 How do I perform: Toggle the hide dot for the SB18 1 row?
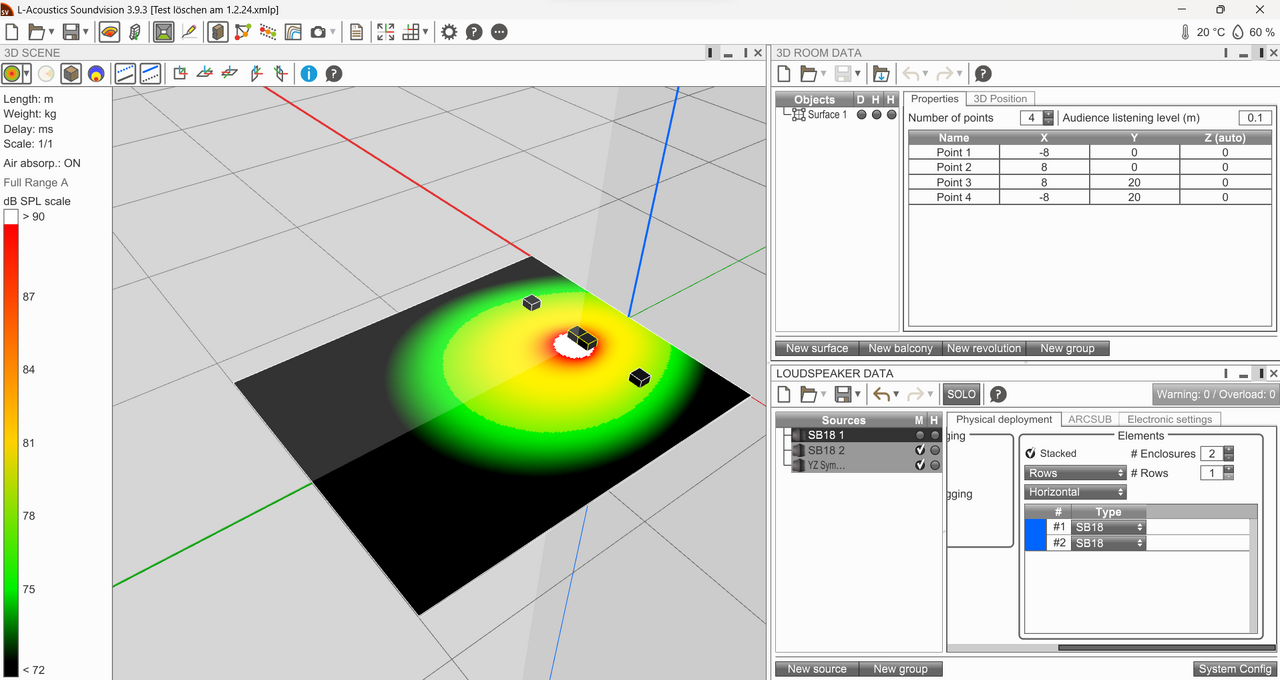tap(935, 435)
